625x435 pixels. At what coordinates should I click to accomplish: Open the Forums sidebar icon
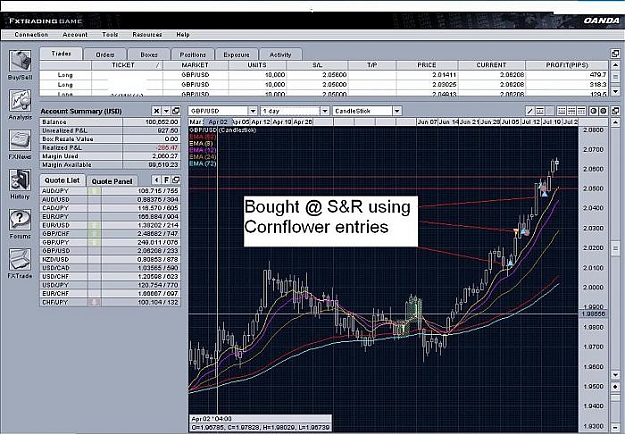20,220
